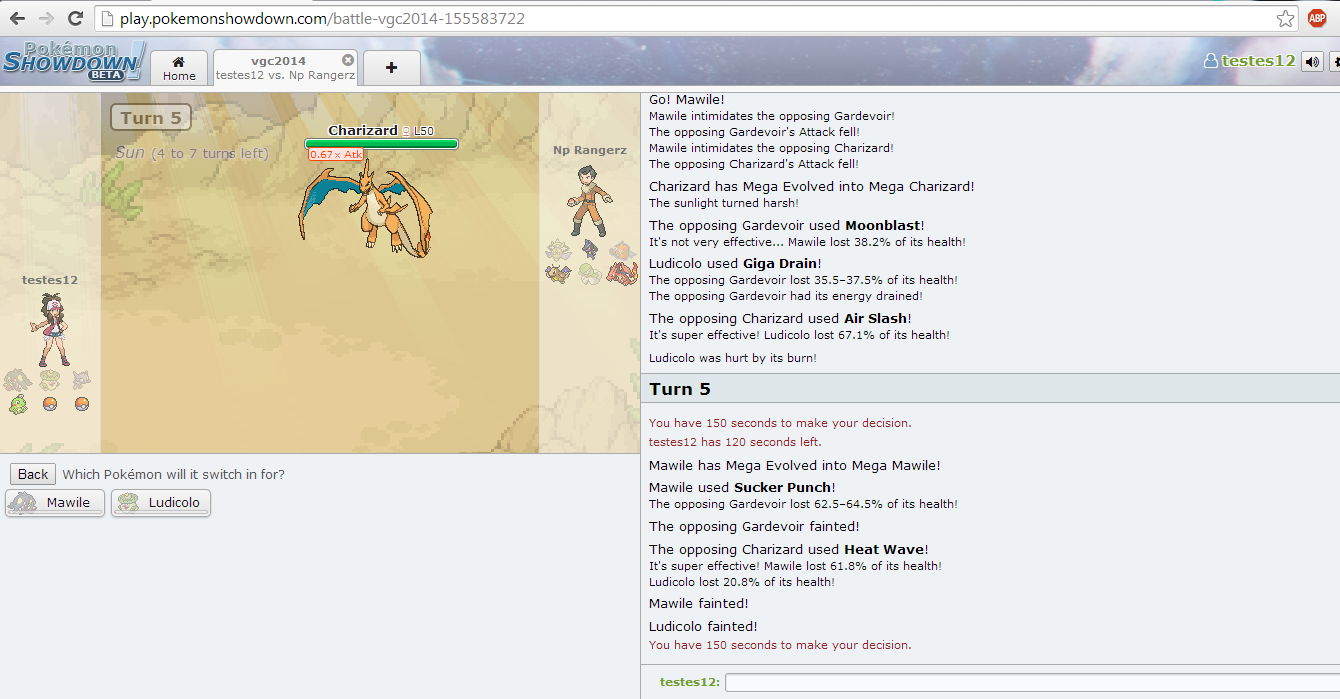Click the chat message input field
The image size is (1340, 699).
[1031, 682]
